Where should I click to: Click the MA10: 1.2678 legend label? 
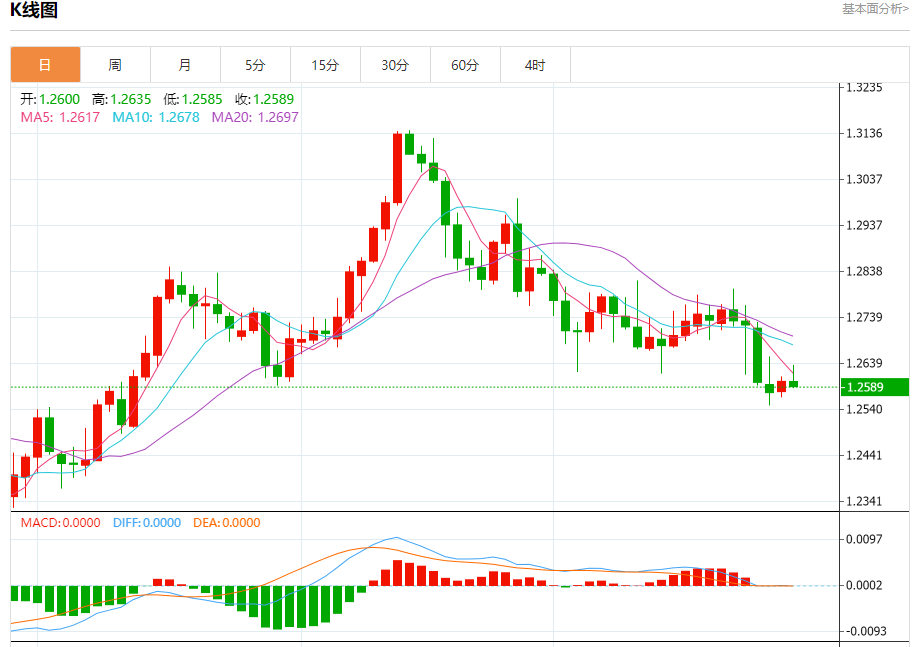[156, 117]
